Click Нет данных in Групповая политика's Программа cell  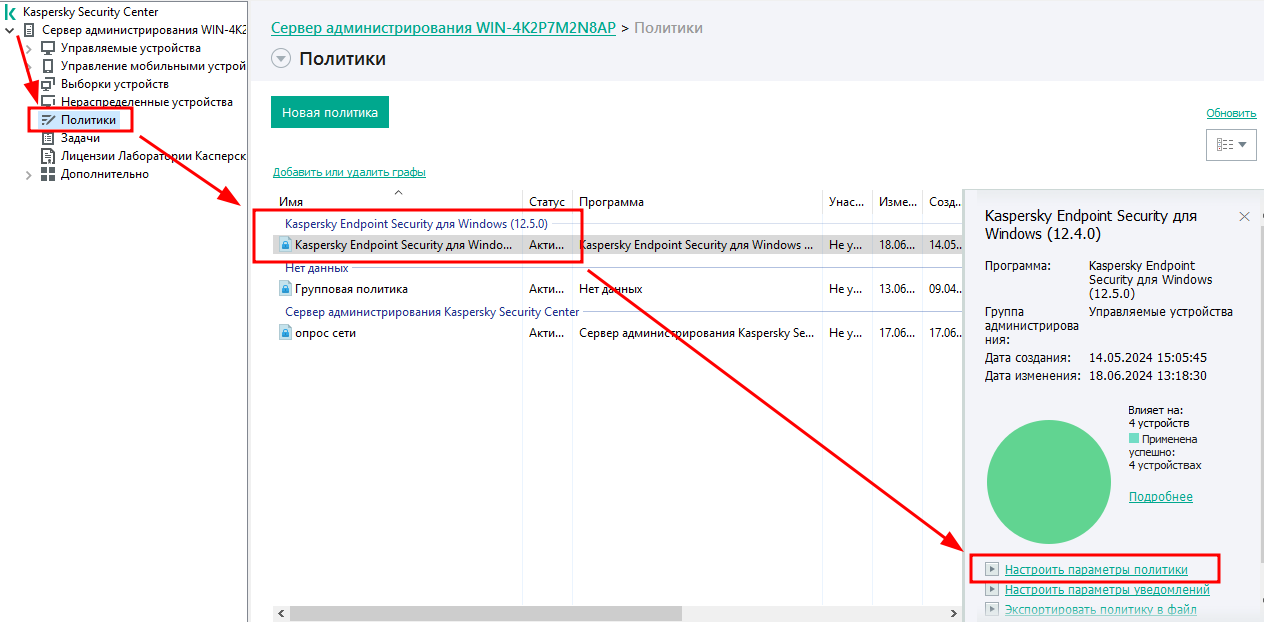tap(611, 289)
